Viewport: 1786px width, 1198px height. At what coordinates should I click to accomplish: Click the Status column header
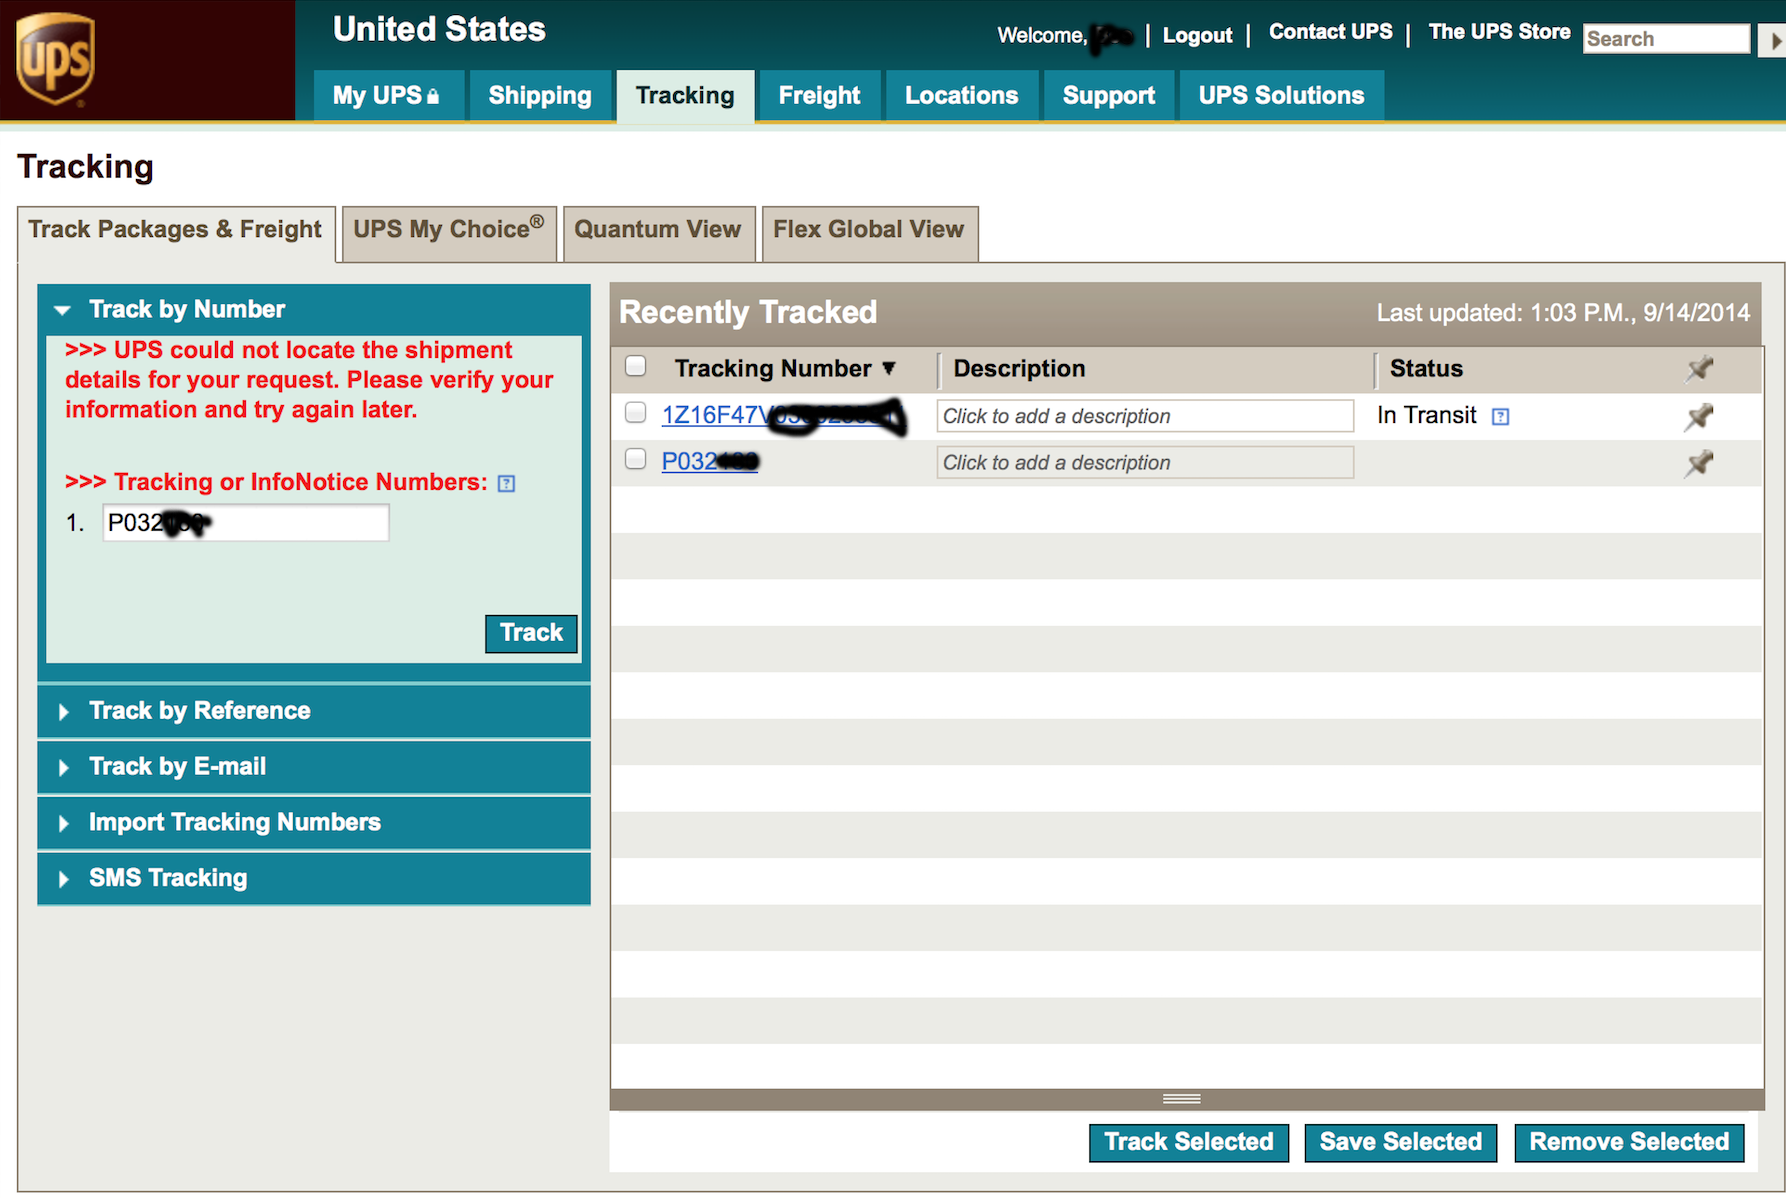click(1426, 369)
